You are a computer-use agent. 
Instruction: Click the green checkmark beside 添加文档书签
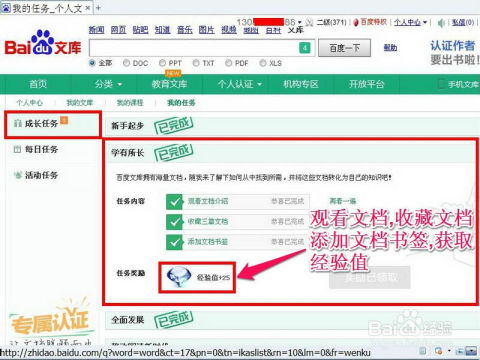pyautogui.click(x=174, y=242)
